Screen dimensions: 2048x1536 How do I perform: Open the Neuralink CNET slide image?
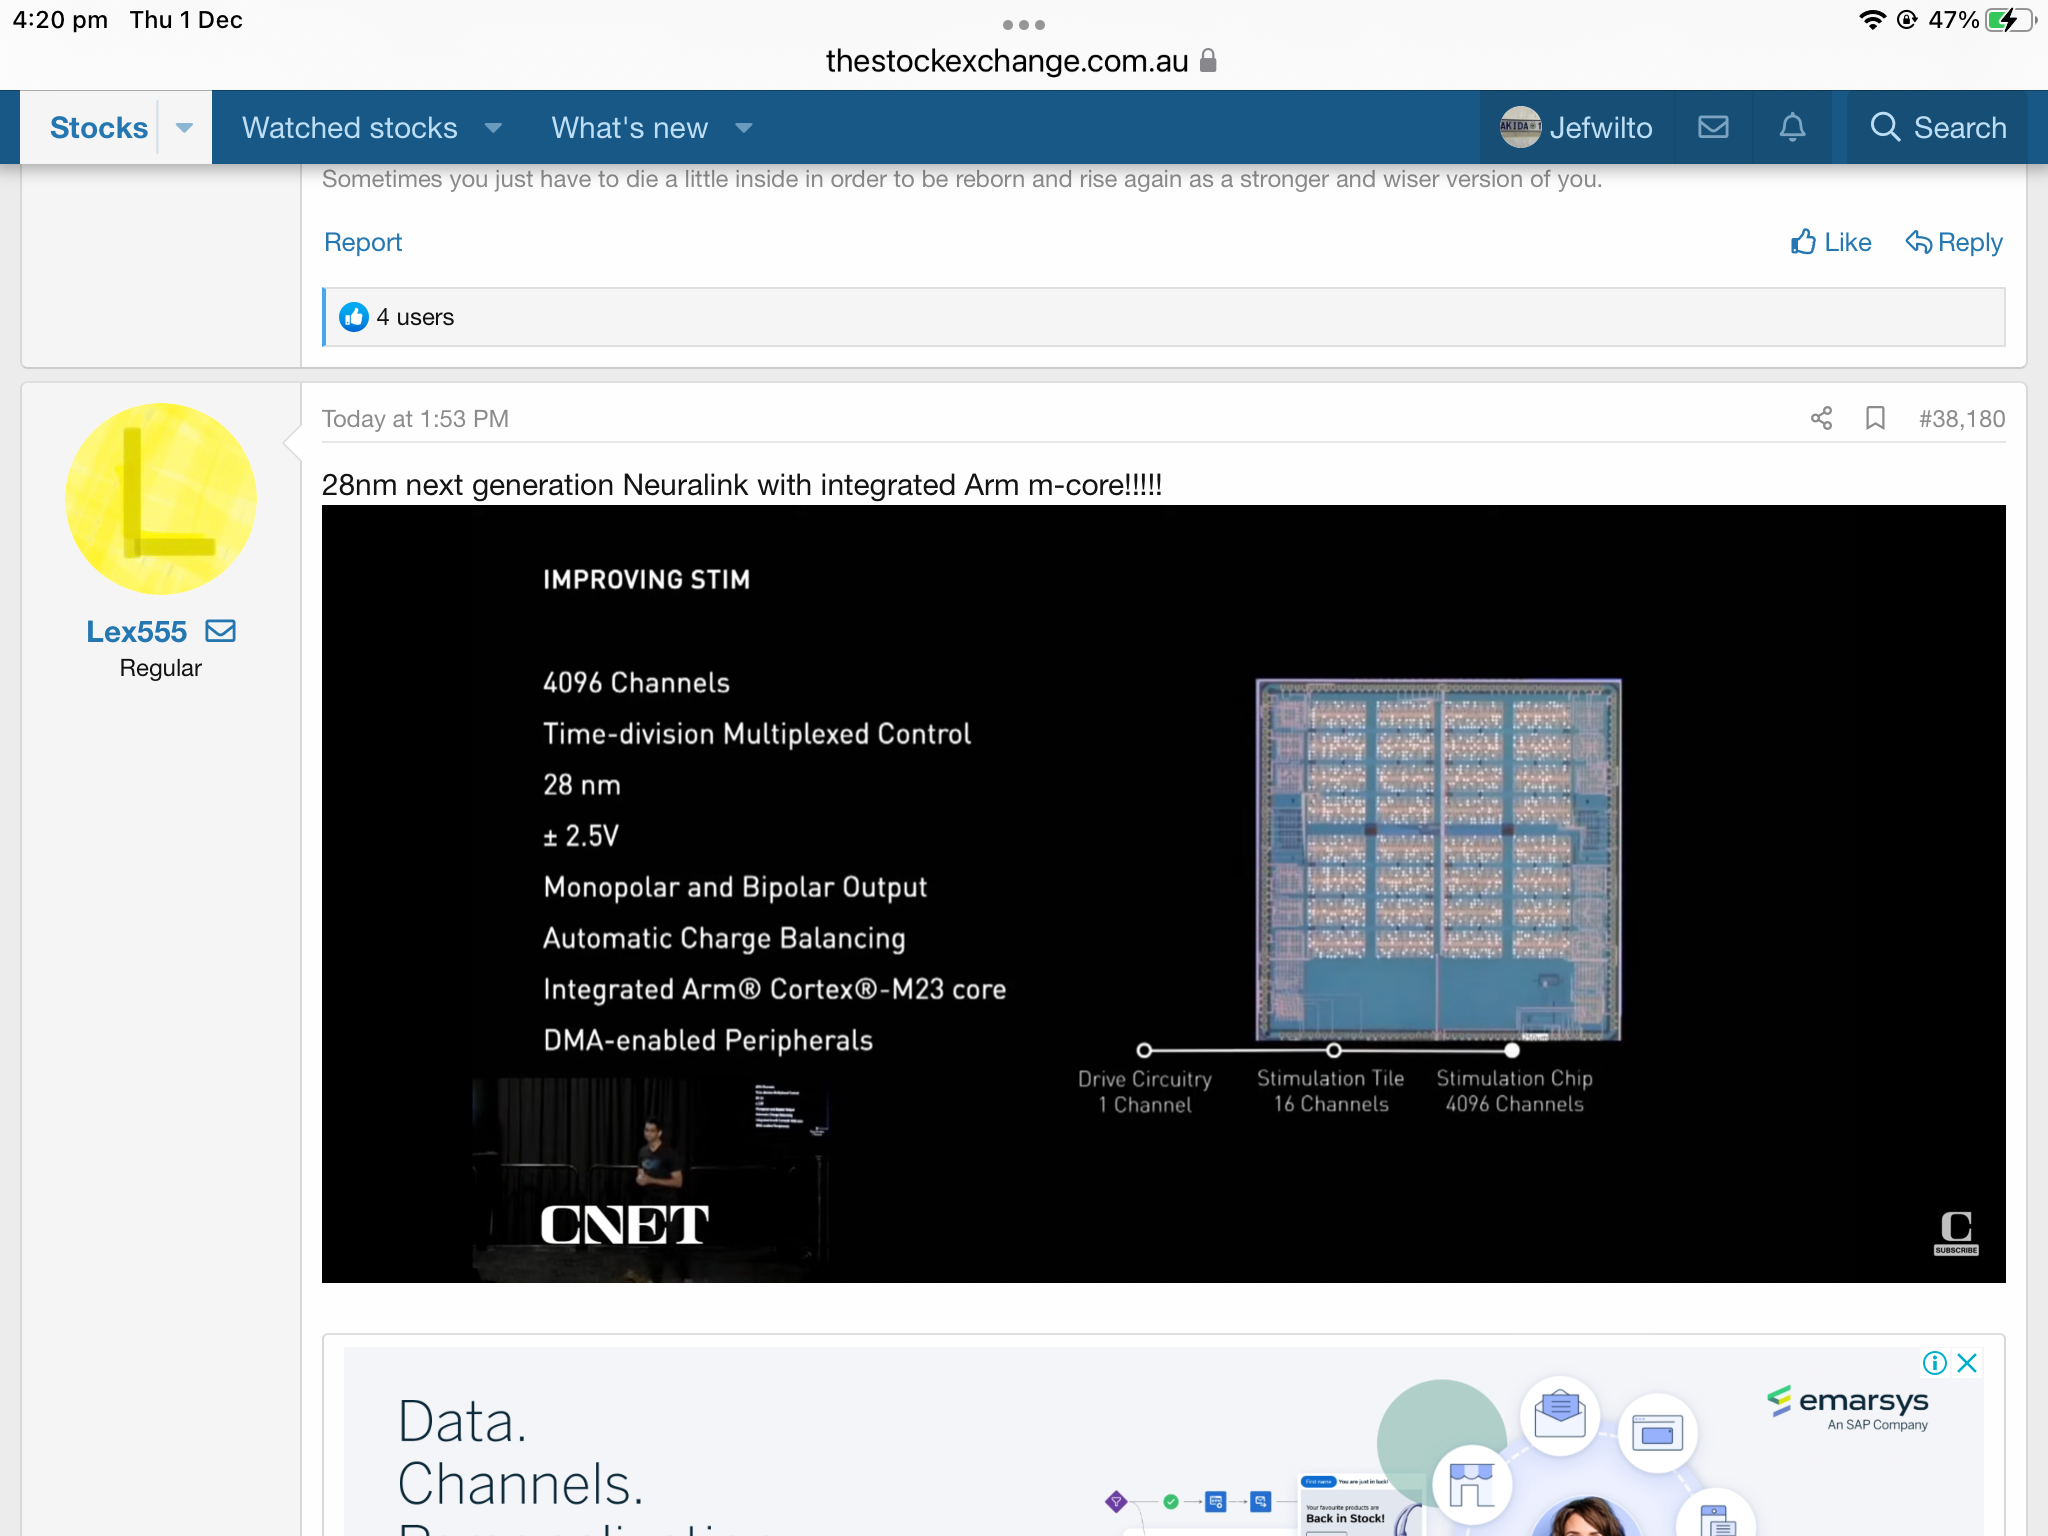[x=1163, y=894]
